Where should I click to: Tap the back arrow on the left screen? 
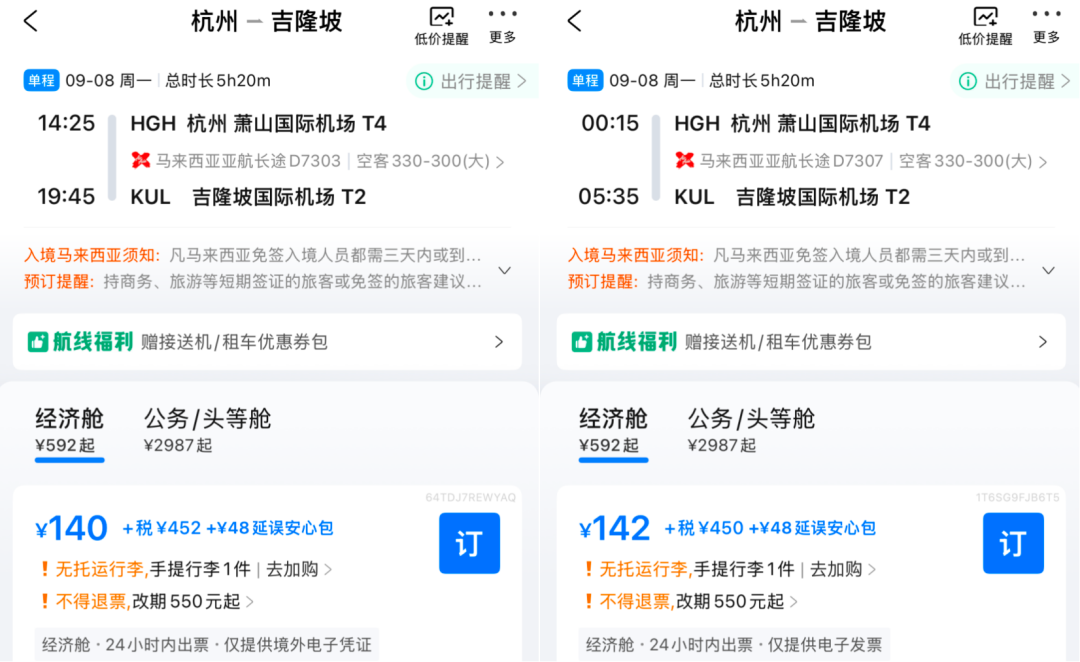[x=30, y=21]
